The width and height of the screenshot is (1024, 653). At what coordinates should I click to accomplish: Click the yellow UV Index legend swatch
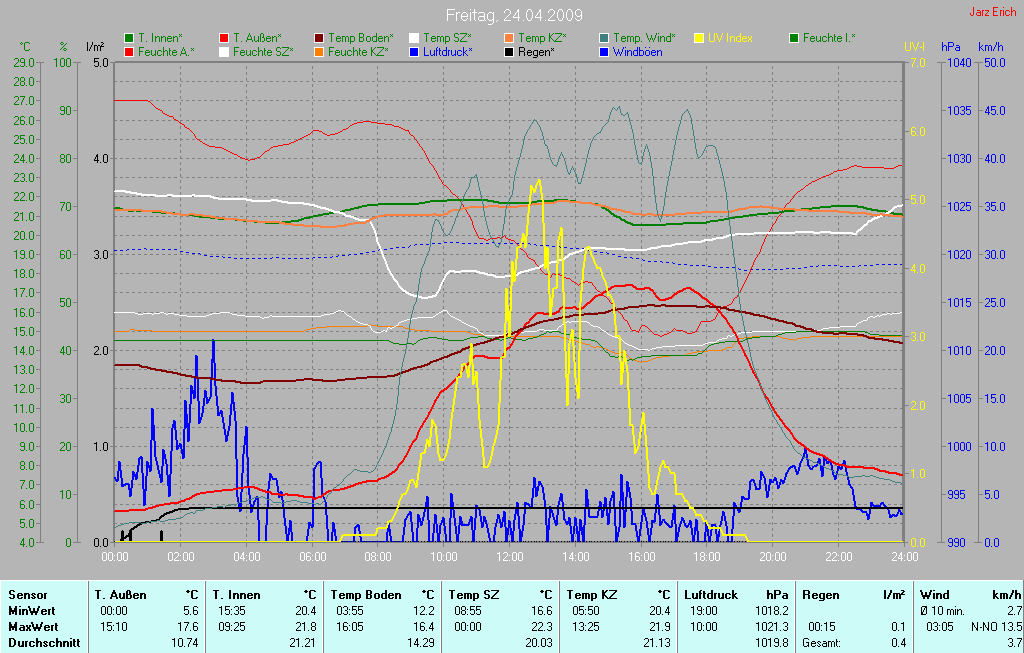[698, 38]
